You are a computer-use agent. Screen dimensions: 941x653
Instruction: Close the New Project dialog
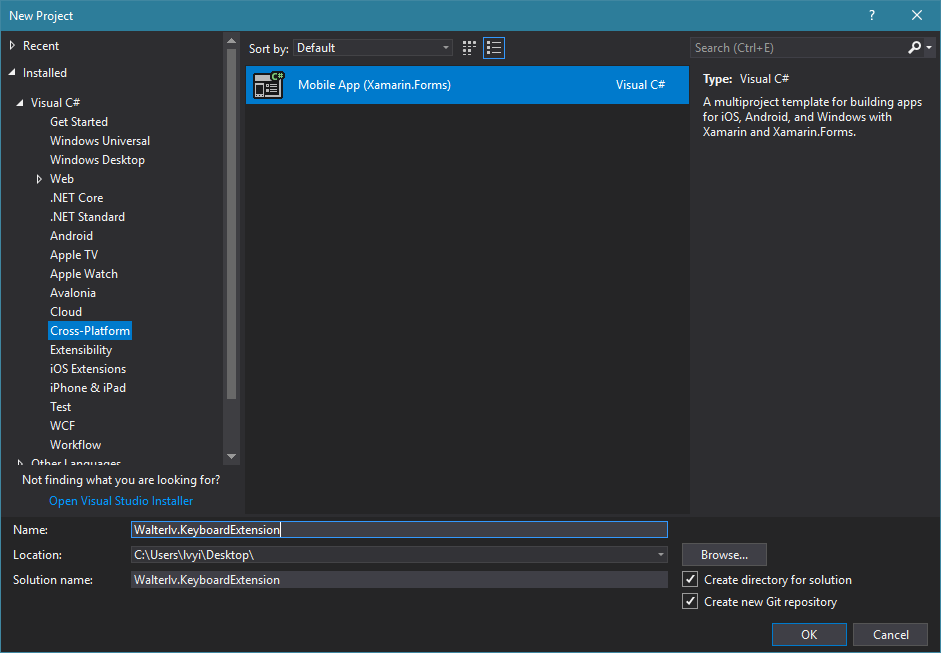917,16
